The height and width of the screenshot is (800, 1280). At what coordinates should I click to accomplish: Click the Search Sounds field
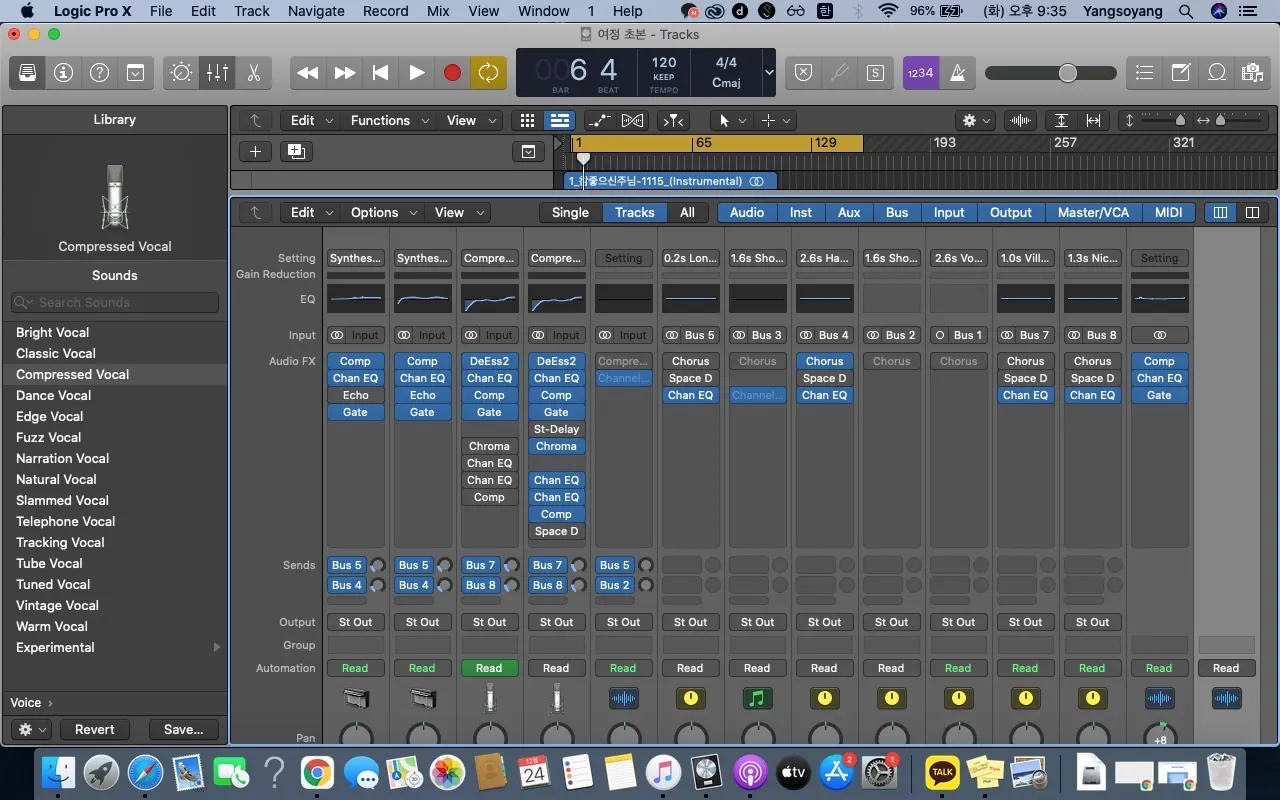[x=115, y=302]
